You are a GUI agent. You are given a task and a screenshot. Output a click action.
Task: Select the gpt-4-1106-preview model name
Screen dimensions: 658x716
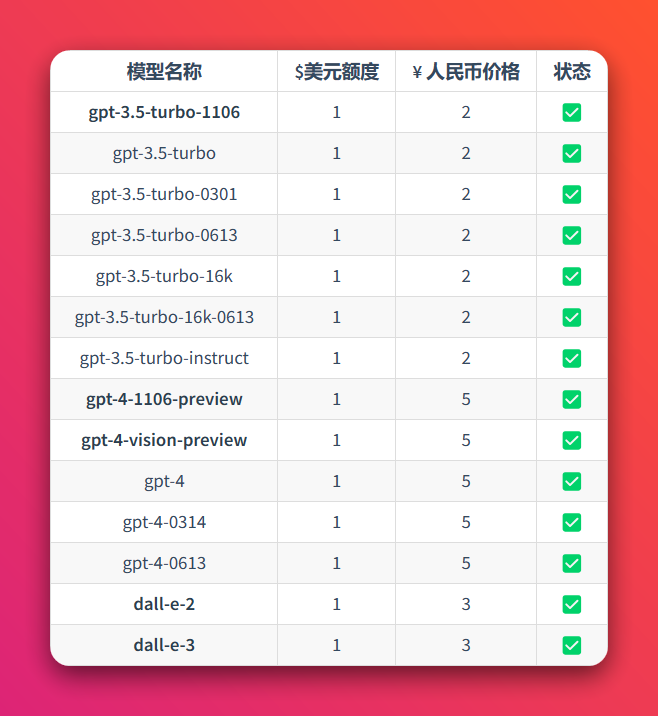(164, 400)
